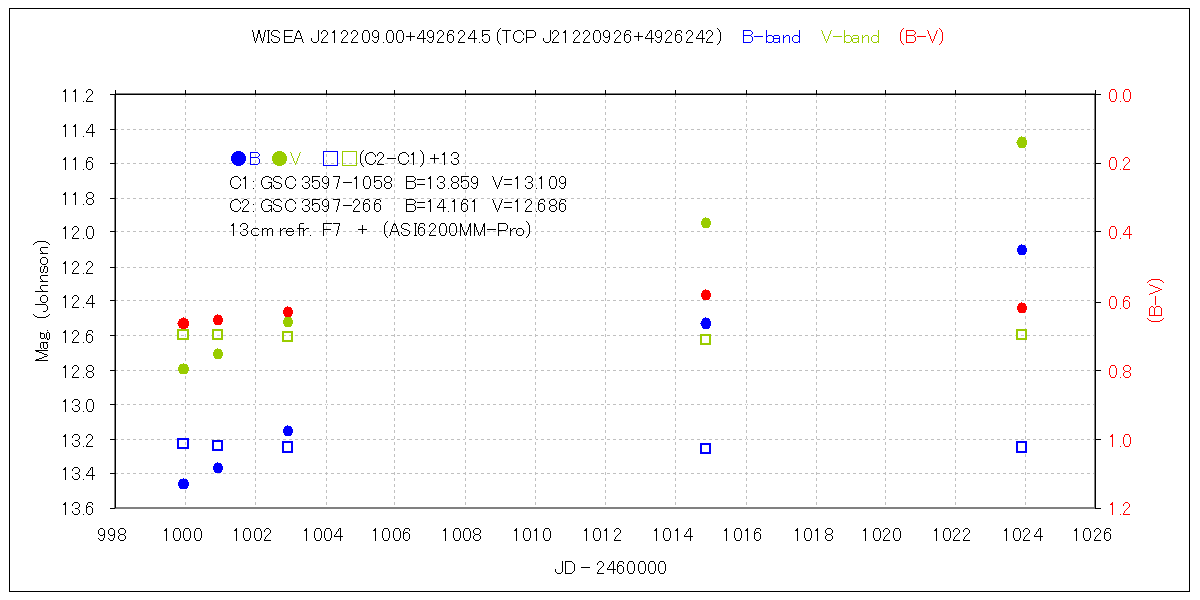
Task: Select the green V-band circle at JD 1015
Action: (706, 223)
